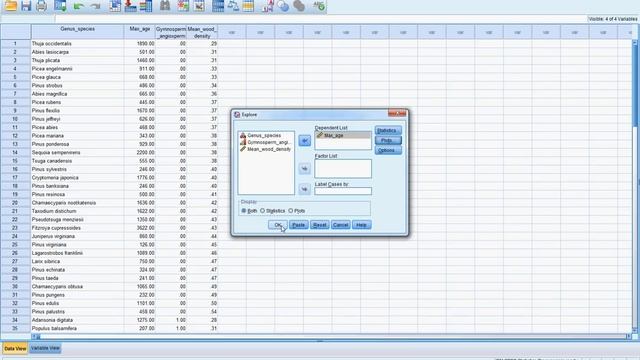The width and height of the screenshot is (640, 360).
Task: Click the Label Cases by field
Action: [343, 191]
